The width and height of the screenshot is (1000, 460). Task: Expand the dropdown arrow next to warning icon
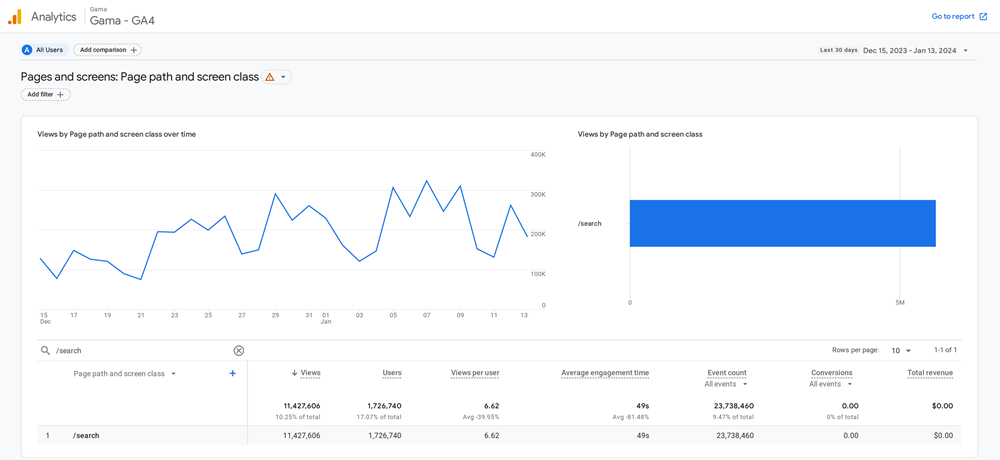pos(283,77)
